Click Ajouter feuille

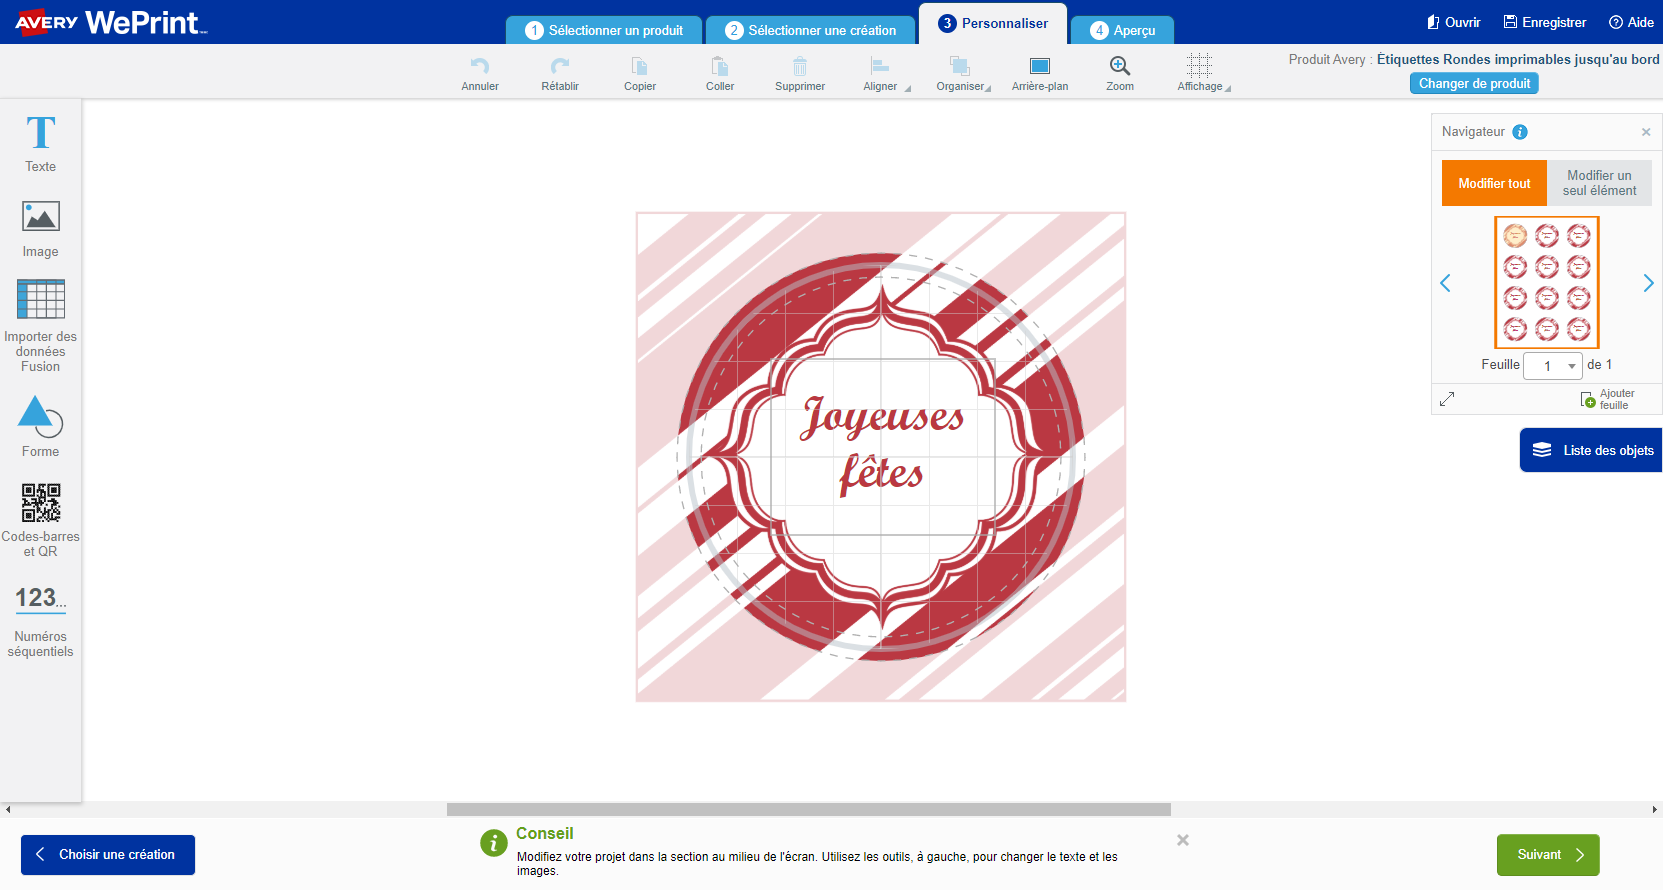pos(1608,399)
